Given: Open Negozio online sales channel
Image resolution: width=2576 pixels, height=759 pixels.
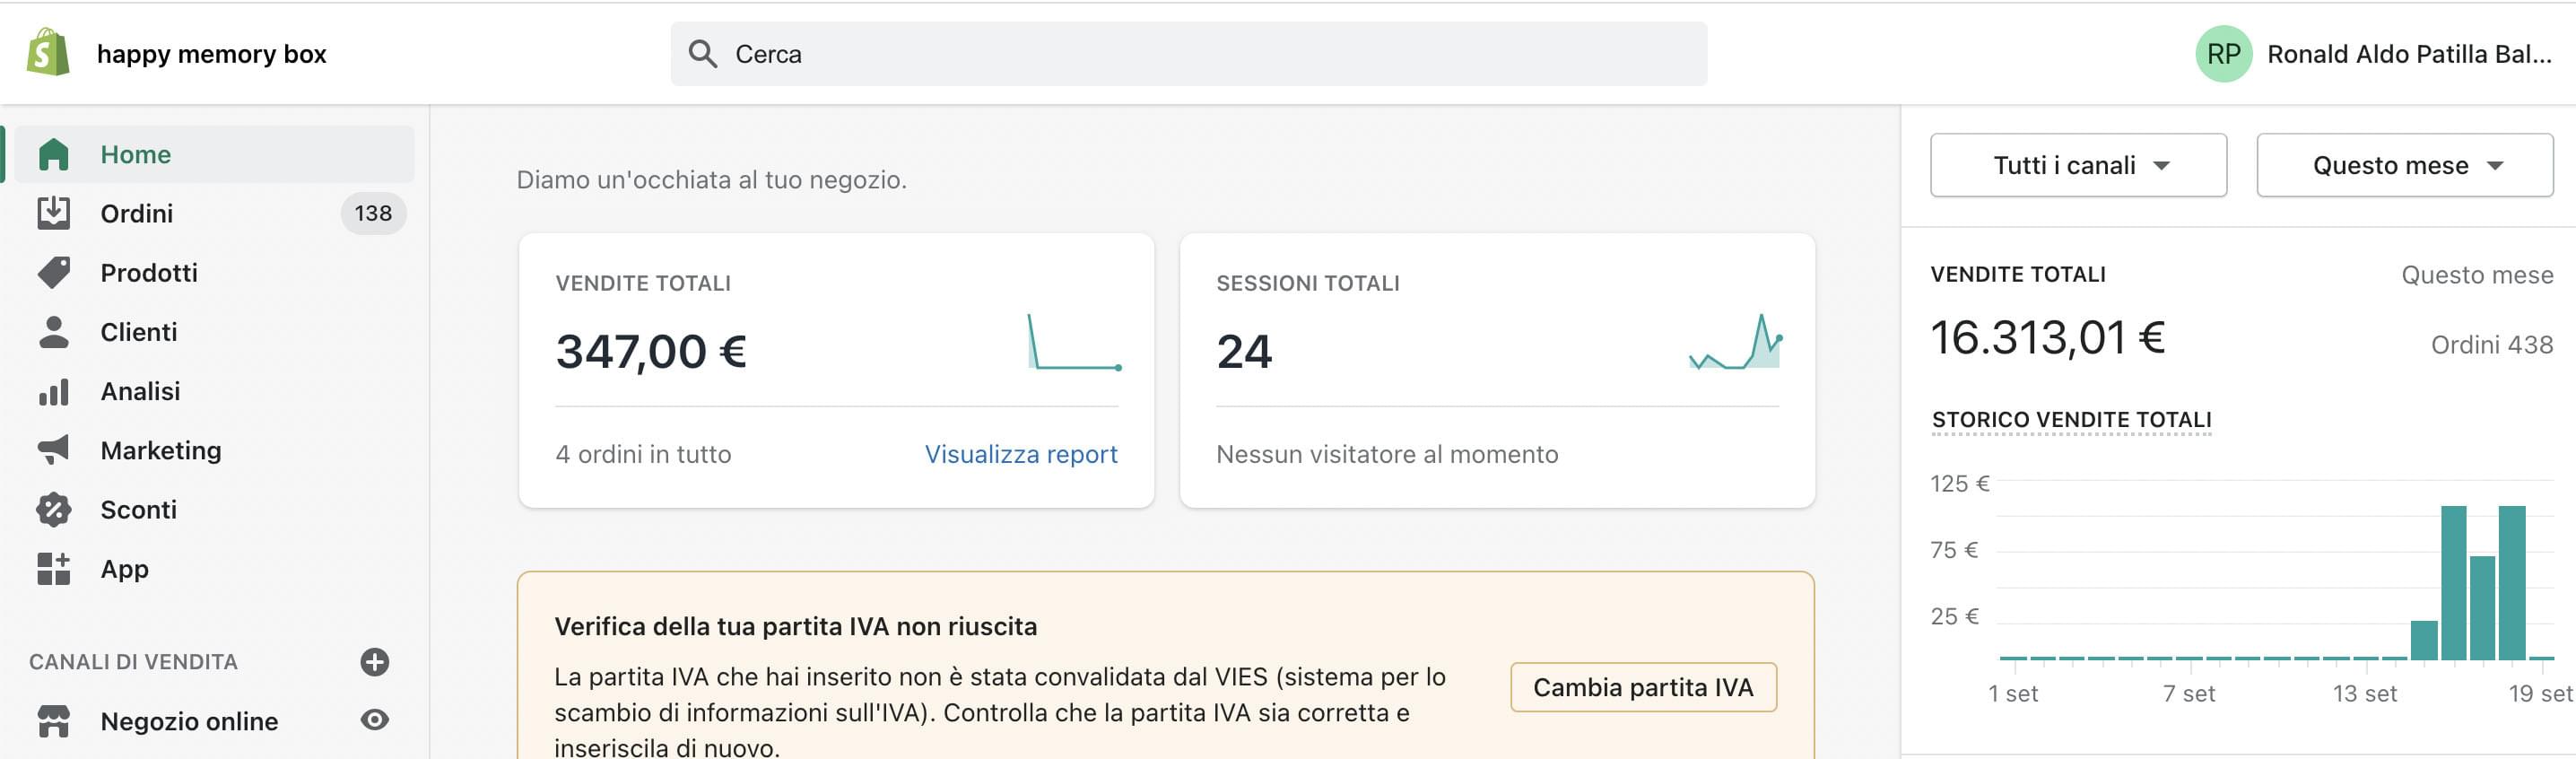Looking at the screenshot, I should tap(189, 721).
